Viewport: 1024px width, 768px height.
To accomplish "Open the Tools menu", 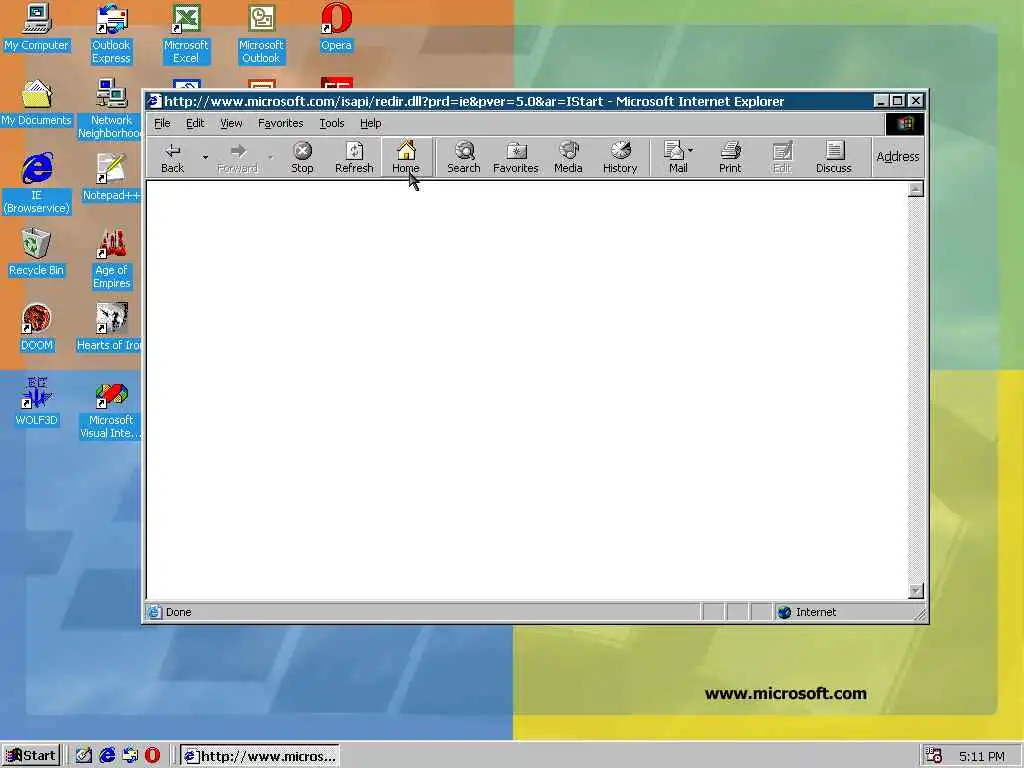I will (332, 123).
